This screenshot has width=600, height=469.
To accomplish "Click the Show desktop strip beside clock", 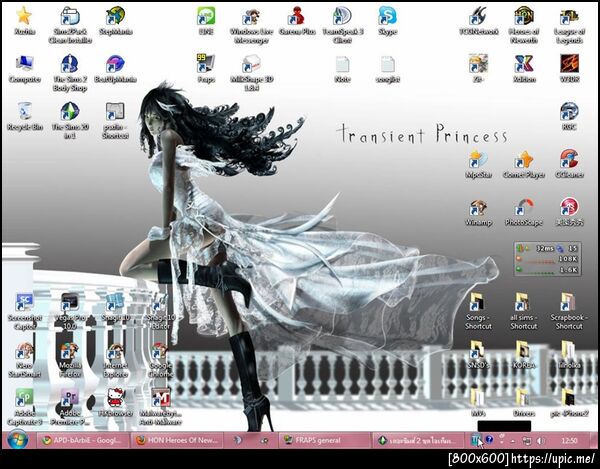I will 592,440.
